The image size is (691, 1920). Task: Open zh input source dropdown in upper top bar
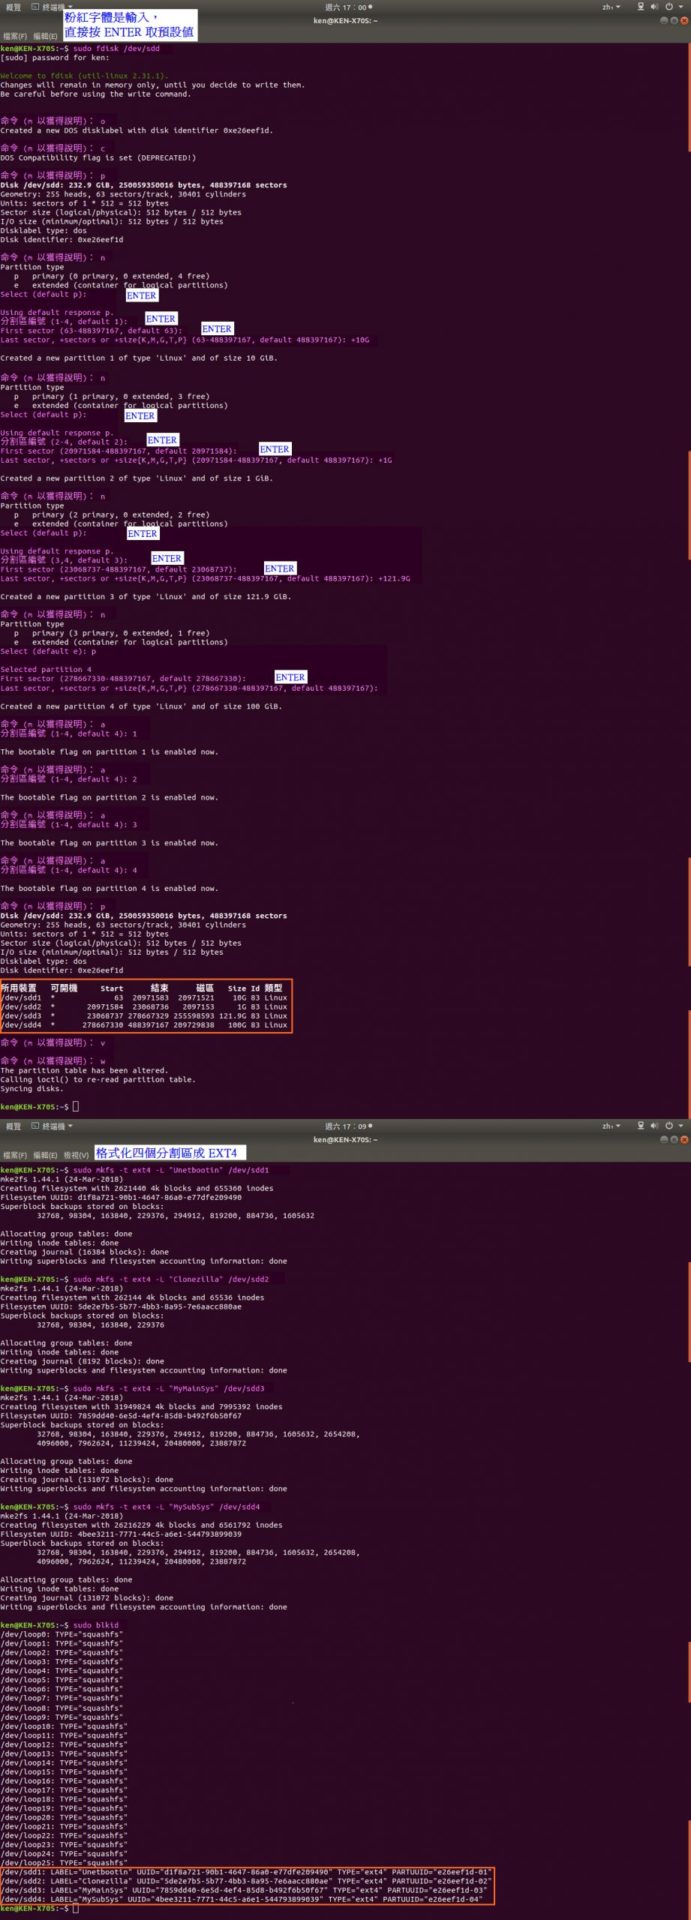click(x=610, y=6)
